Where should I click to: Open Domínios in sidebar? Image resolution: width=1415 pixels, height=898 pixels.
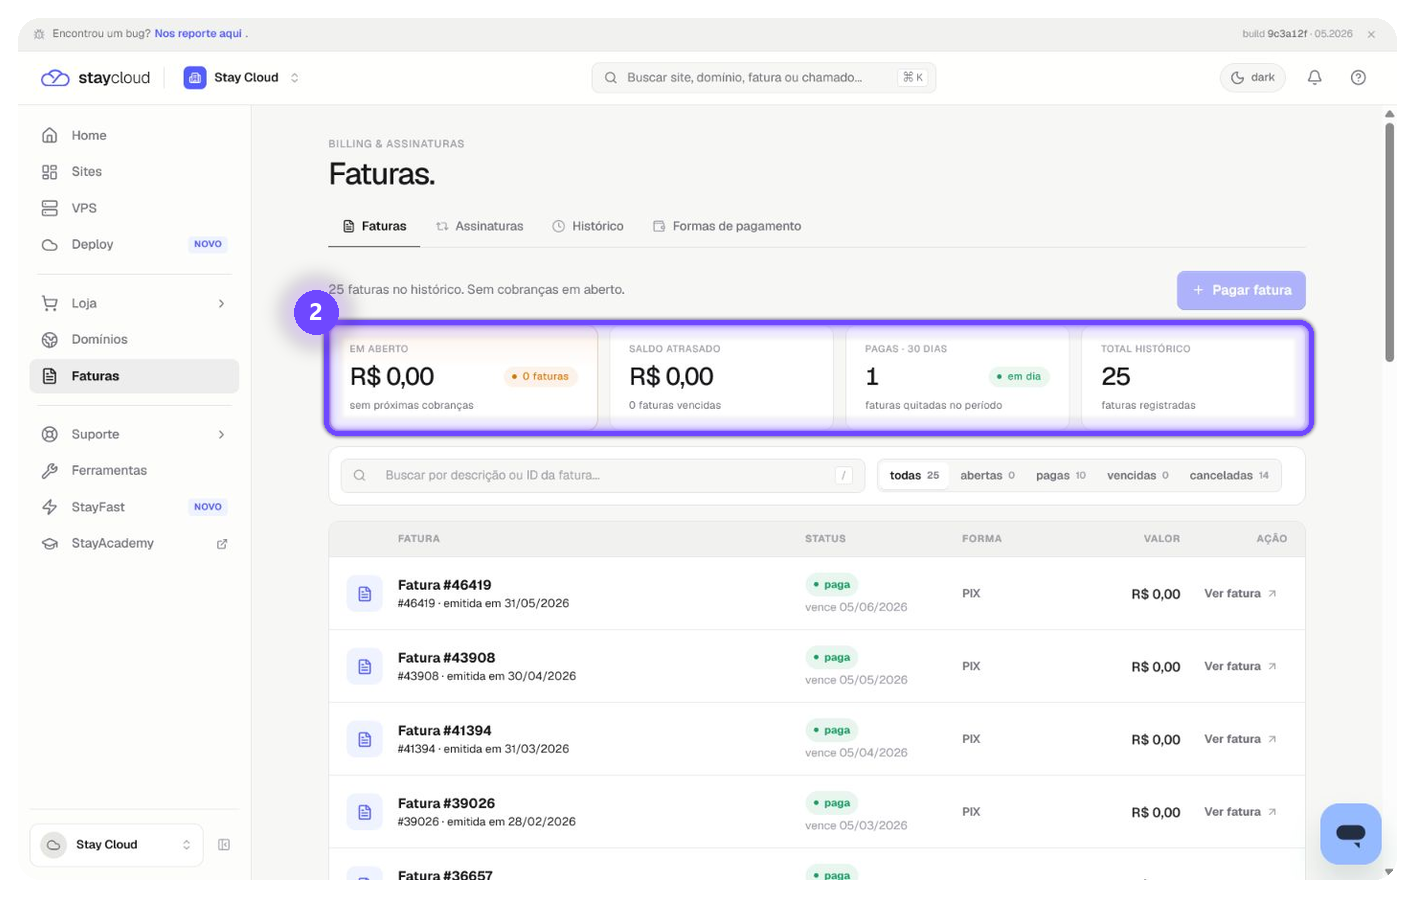(x=134, y=339)
